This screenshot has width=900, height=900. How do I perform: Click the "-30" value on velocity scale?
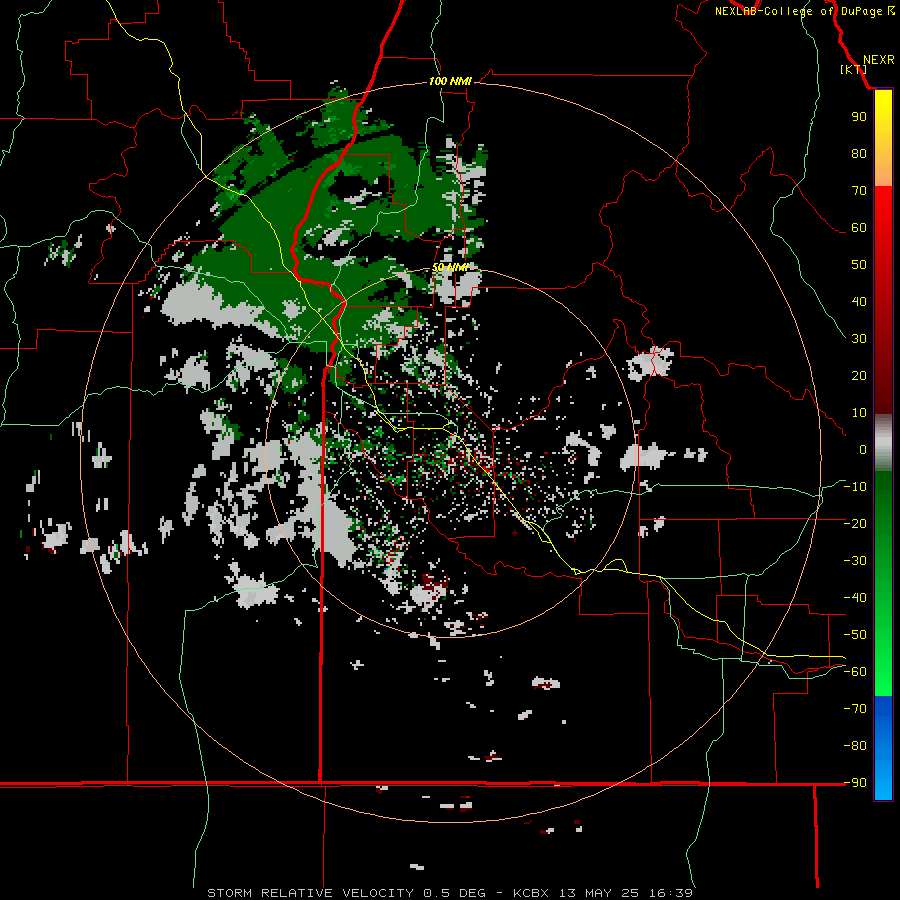855,561
